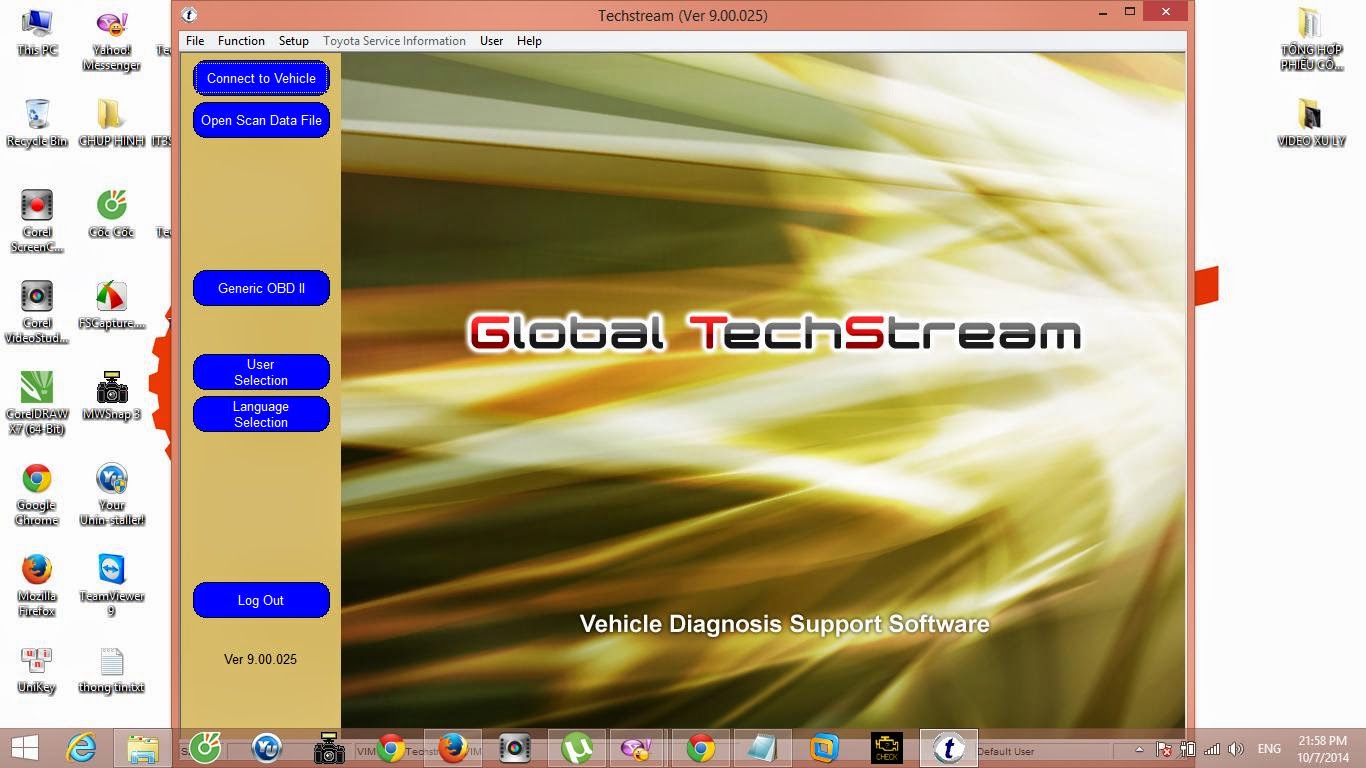This screenshot has width=1366, height=768.
Task: Open the network signal tray icon
Action: 1212,749
